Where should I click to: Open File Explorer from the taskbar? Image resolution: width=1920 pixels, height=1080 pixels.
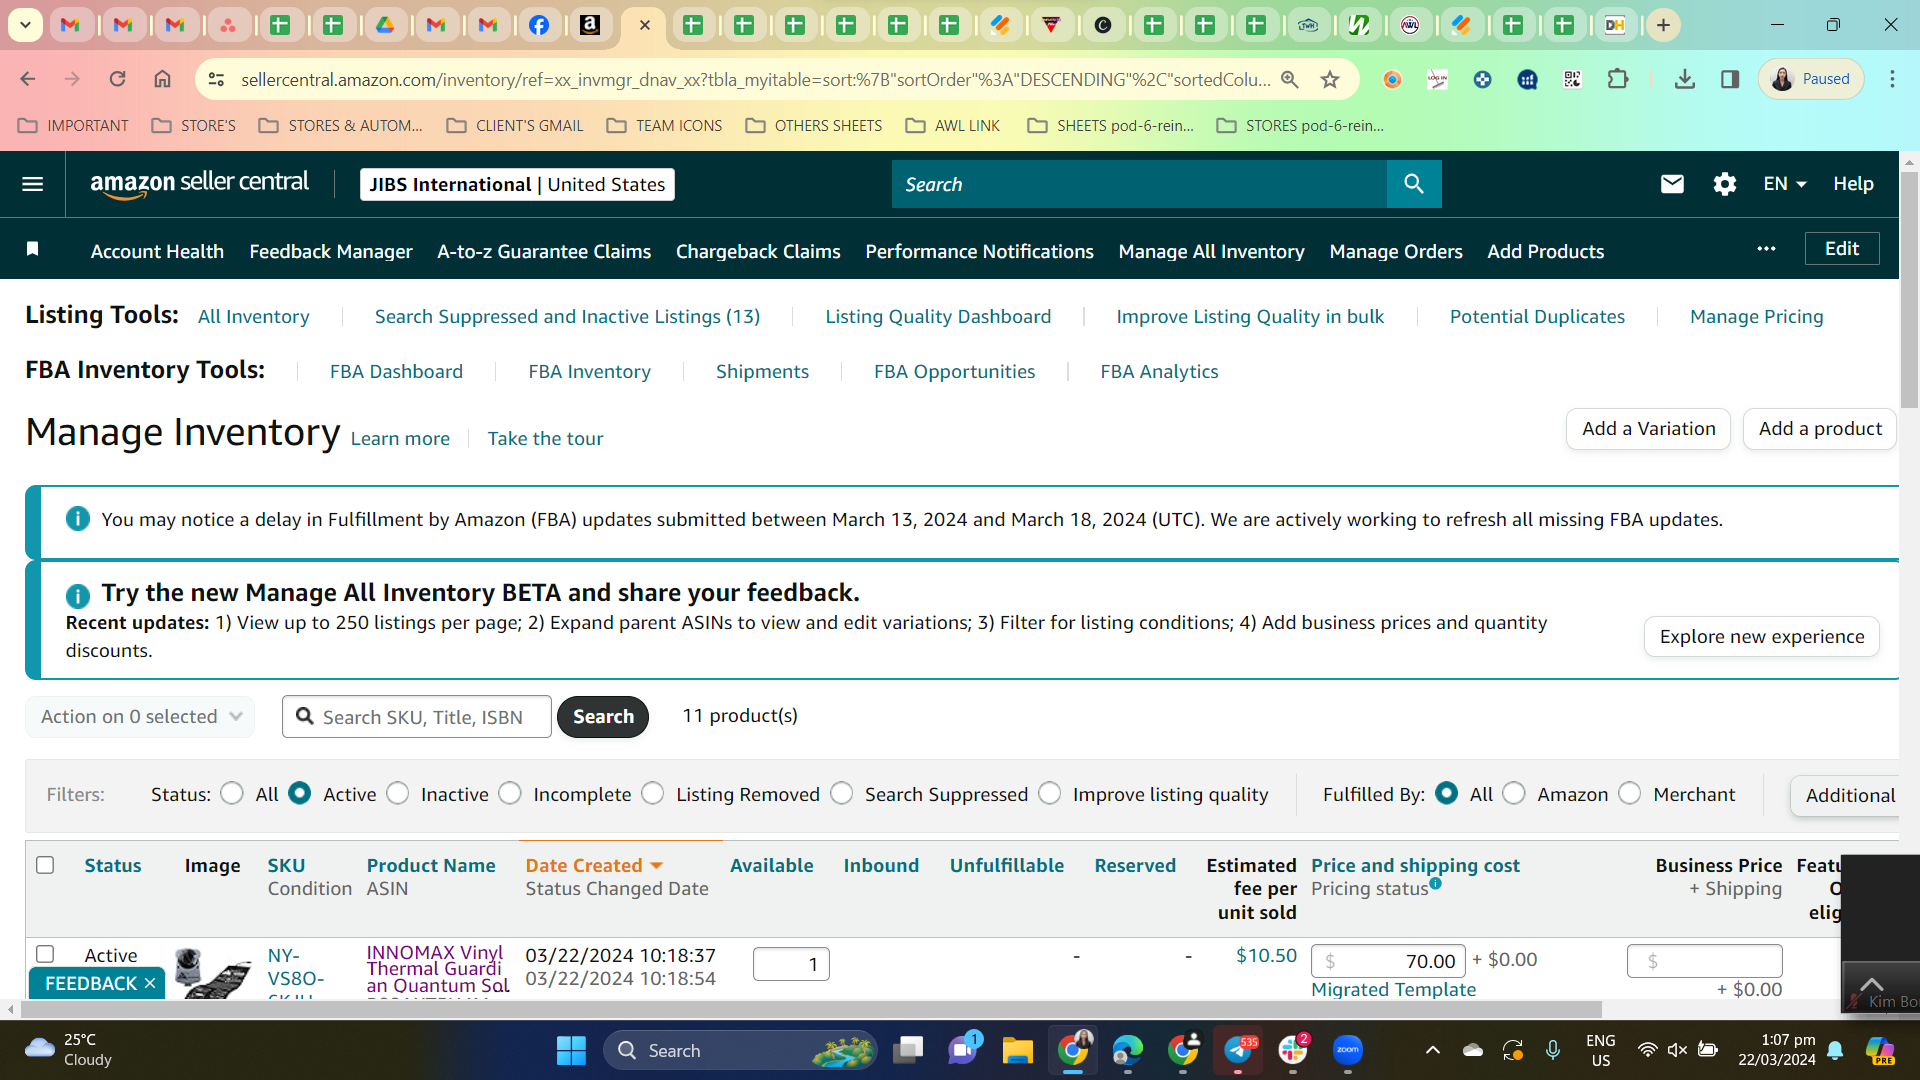tap(1017, 1050)
